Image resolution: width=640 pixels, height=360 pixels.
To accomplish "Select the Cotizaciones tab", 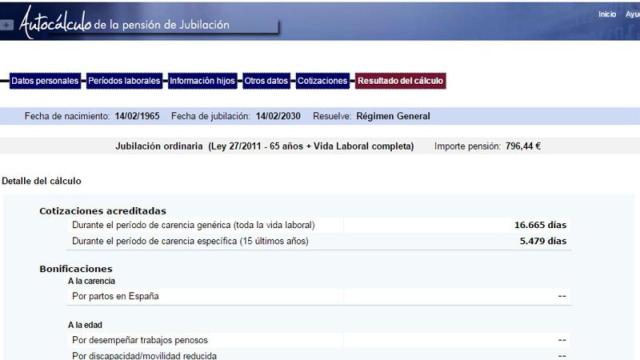I will (x=322, y=81).
